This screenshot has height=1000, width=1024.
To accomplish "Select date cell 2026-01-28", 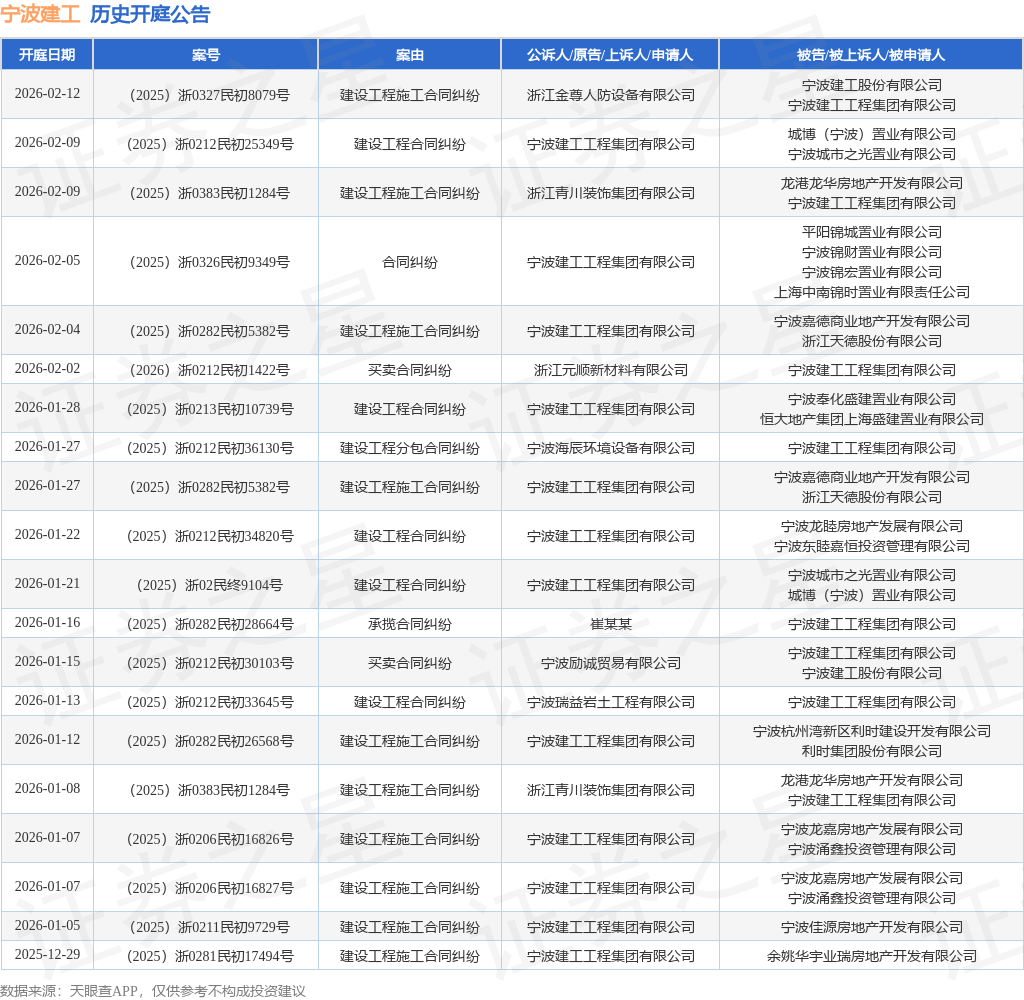I will (x=47, y=408).
